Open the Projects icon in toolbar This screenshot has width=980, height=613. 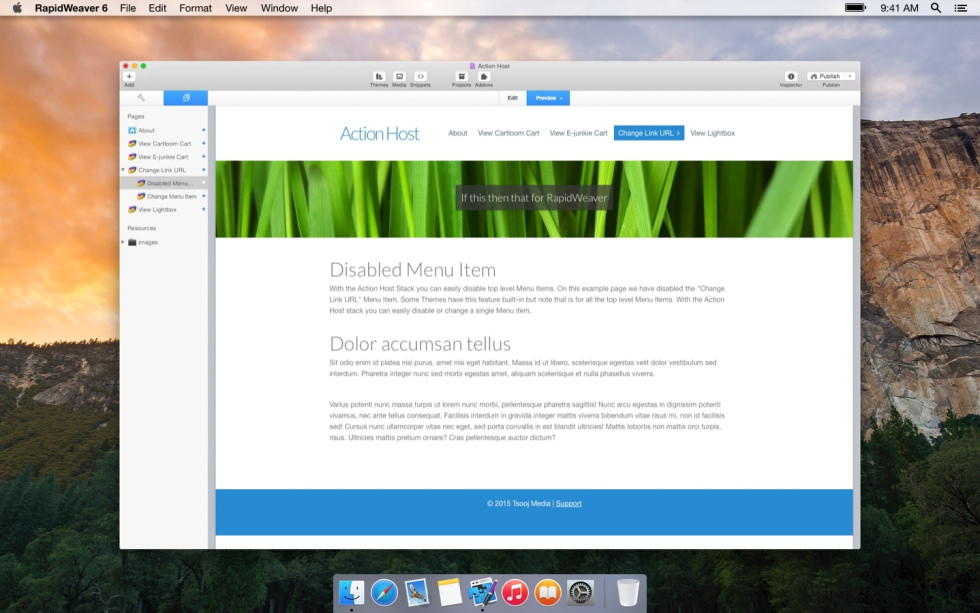461,76
